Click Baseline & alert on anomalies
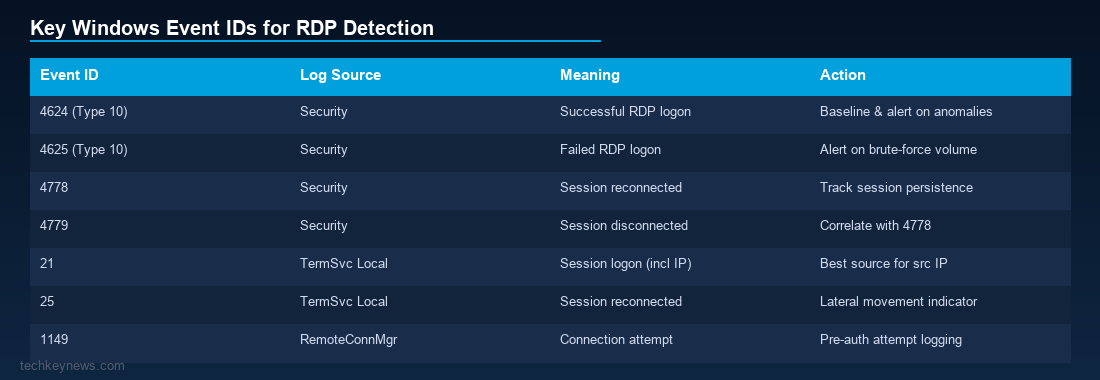Screen dimensions: 1100x380 (906, 111)
